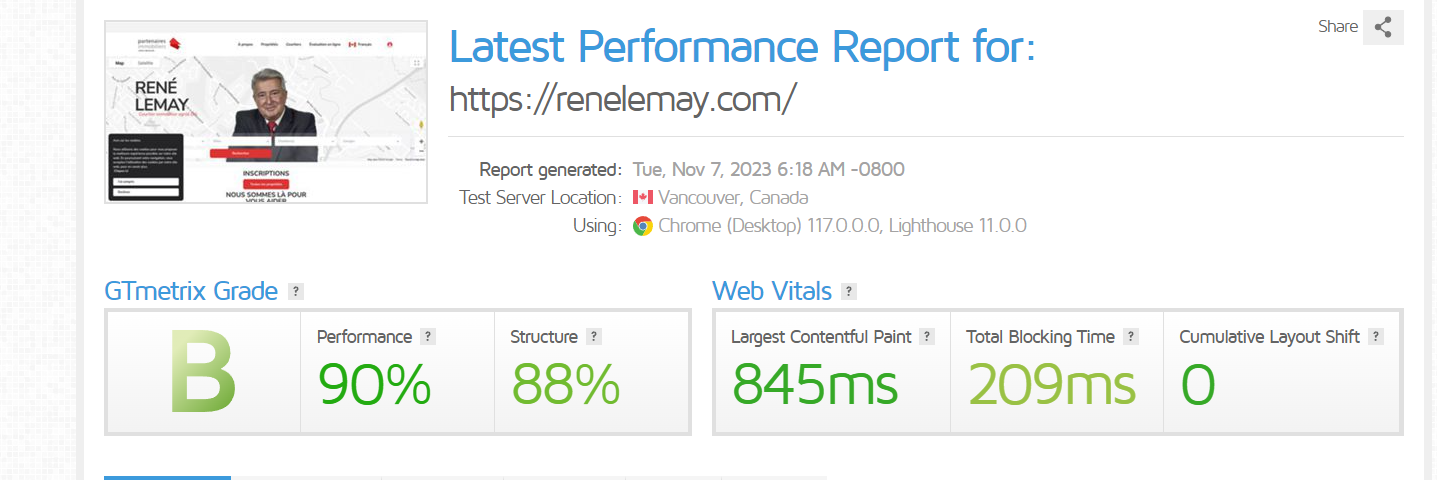Screen dimensions: 1437x480
Task: Click Total Blocking Time help icon
Action: 1131,337
